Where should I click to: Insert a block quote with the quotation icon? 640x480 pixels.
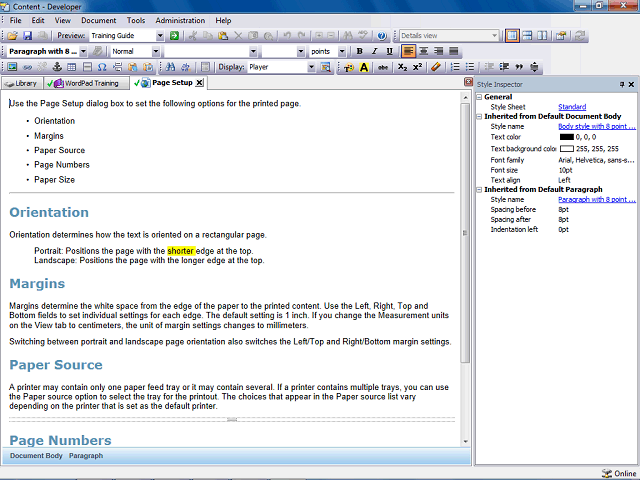[519, 67]
